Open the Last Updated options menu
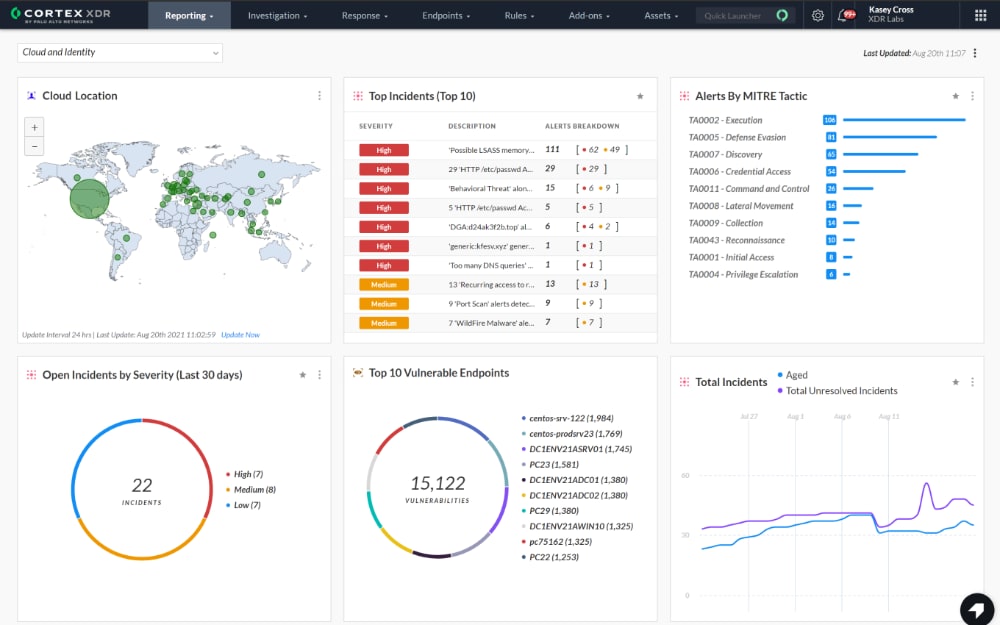The image size is (1000, 625). pyautogui.click(x=977, y=52)
